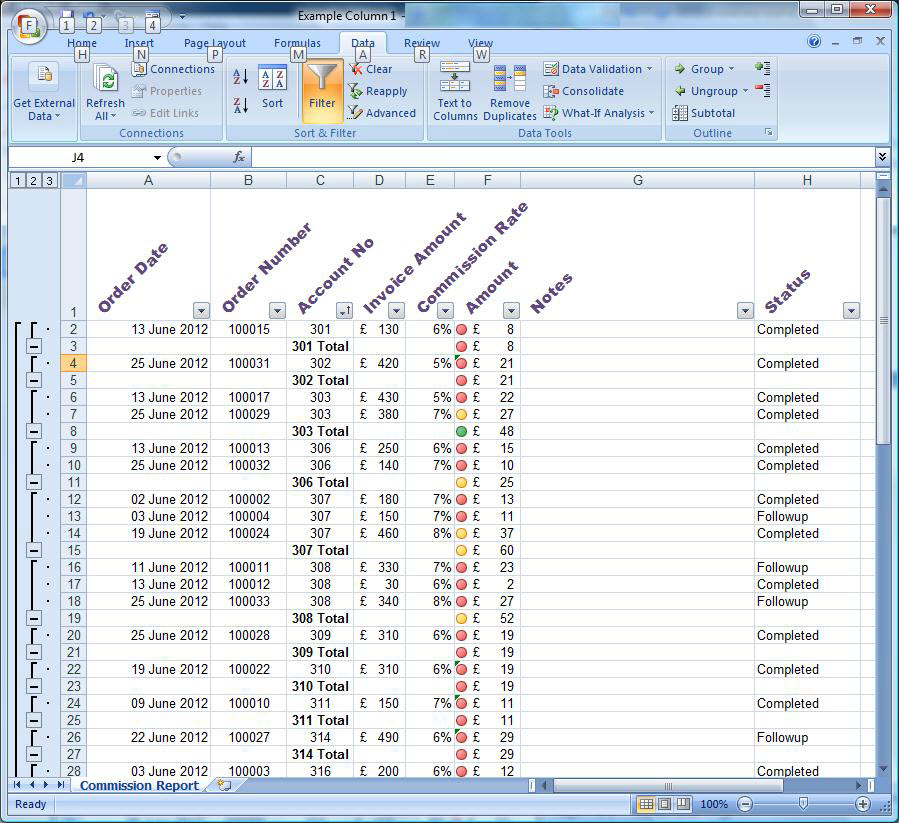Open Order Date filter dropdown
The image size is (899, 823).
pyautogui.click(x=201, y=311)
